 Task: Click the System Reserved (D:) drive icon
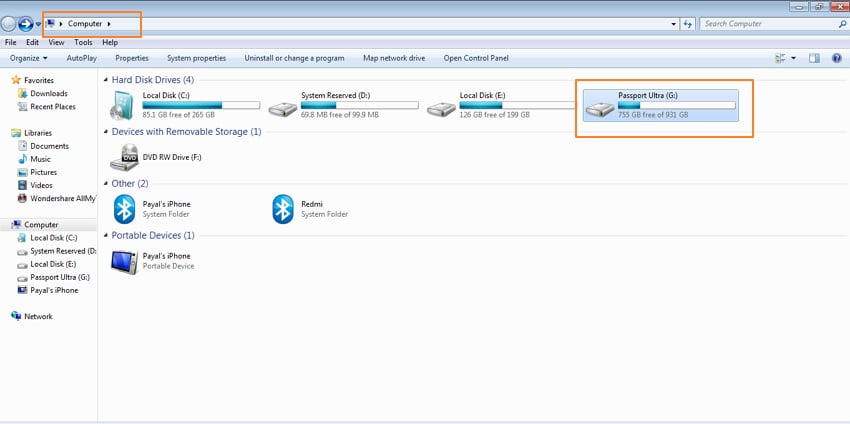[283, 110]
